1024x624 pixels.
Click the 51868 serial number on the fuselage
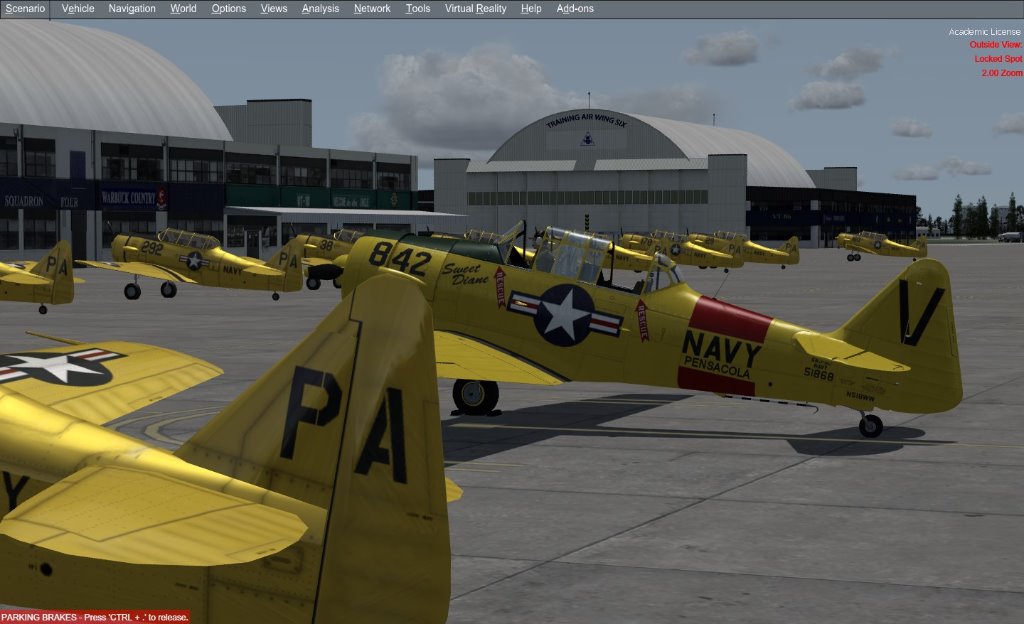818,373
